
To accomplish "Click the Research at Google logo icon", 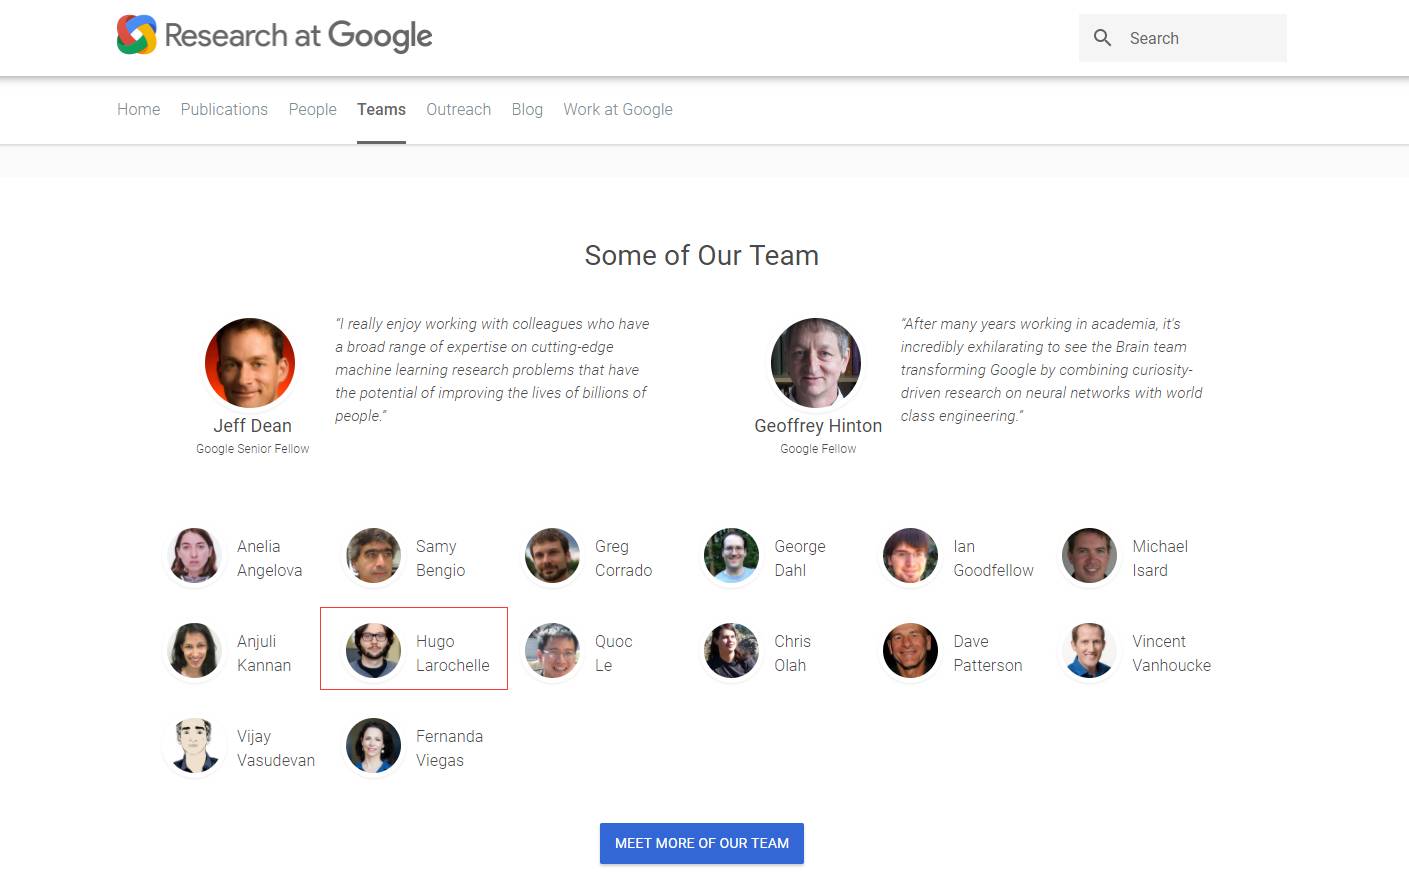I will tap(137, 35).
